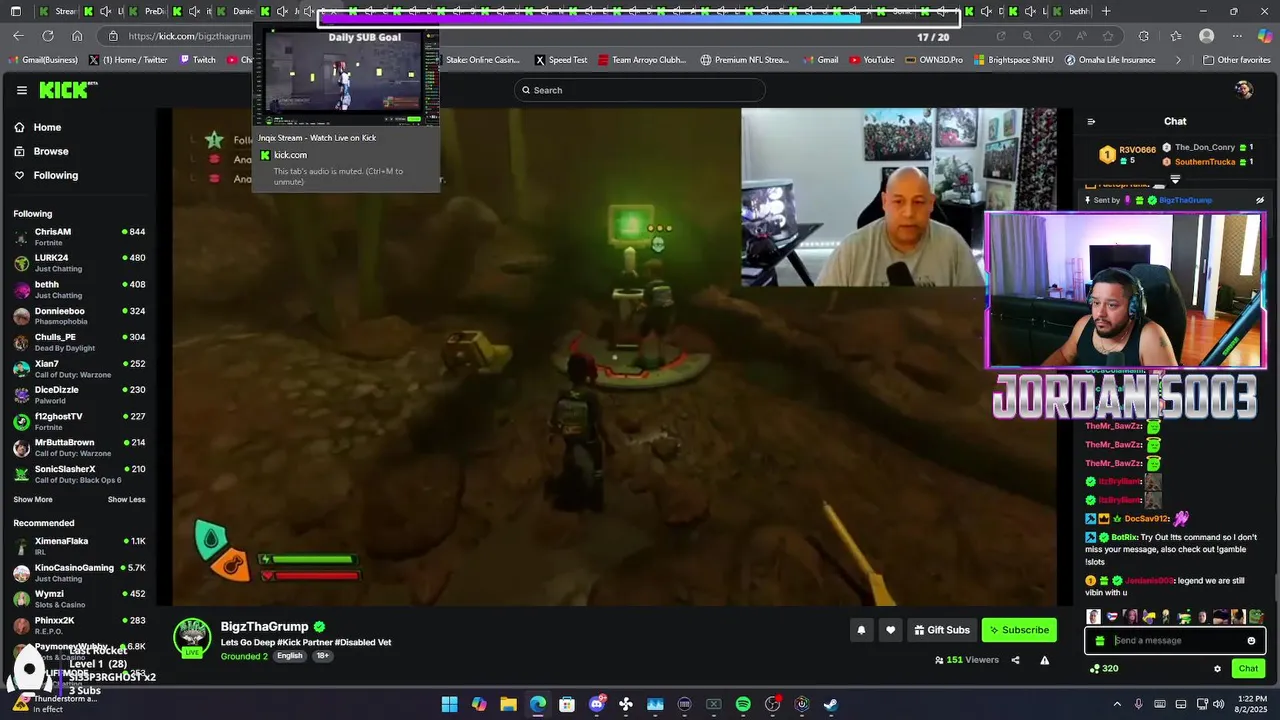
Task: Click the KICK logo
Action: (68, 90)
